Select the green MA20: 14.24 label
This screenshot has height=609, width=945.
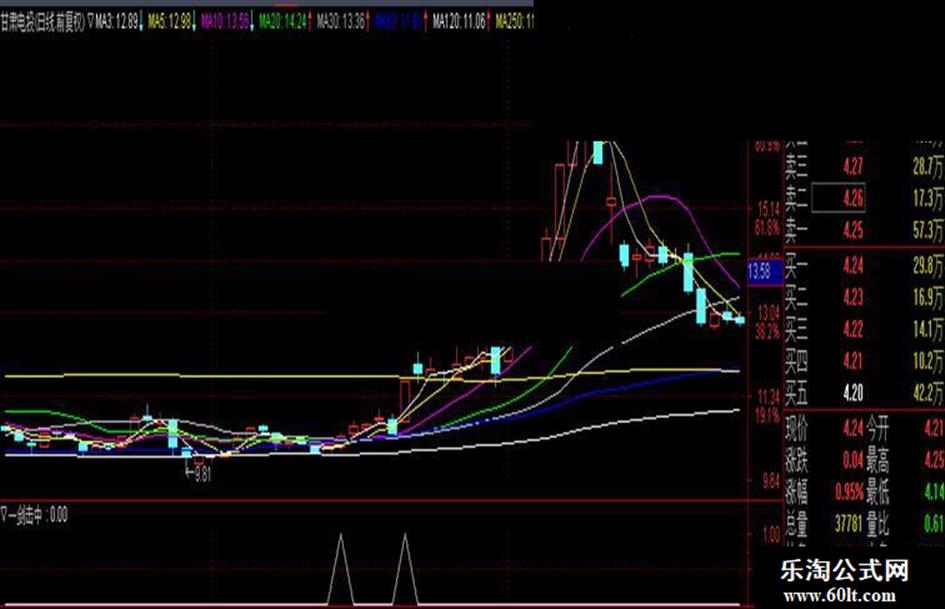click(x=283, y=22)
